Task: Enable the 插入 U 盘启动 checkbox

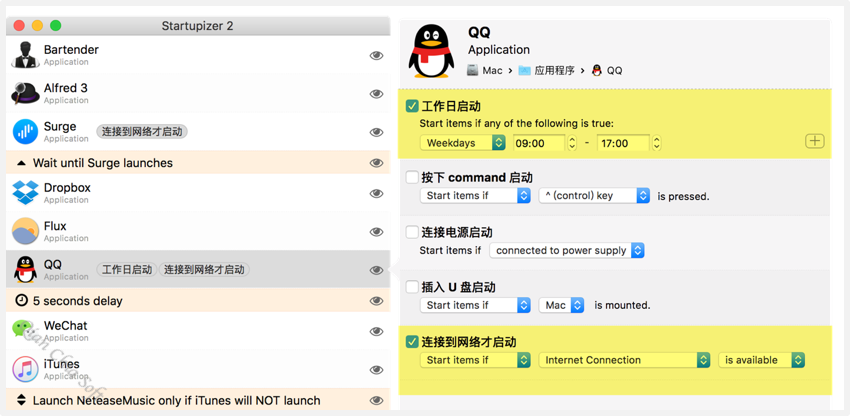Action: click(x=412, y=287)
